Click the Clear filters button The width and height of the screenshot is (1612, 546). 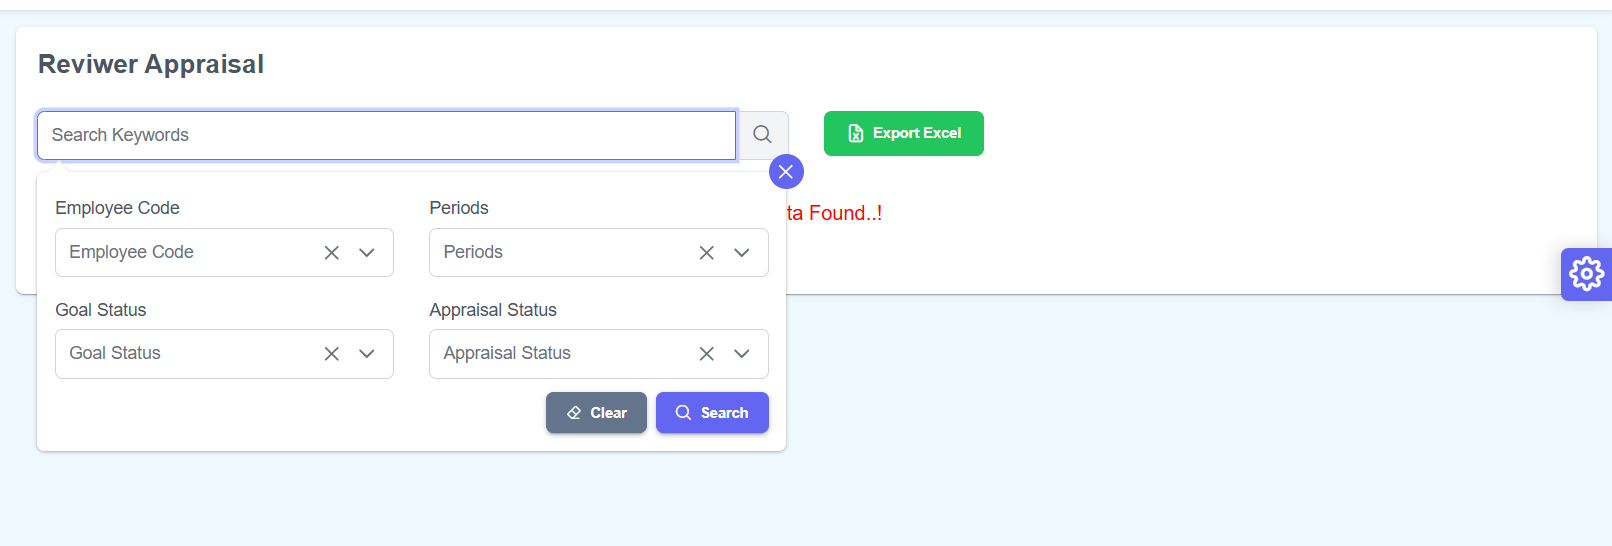[x=596, y=413]
